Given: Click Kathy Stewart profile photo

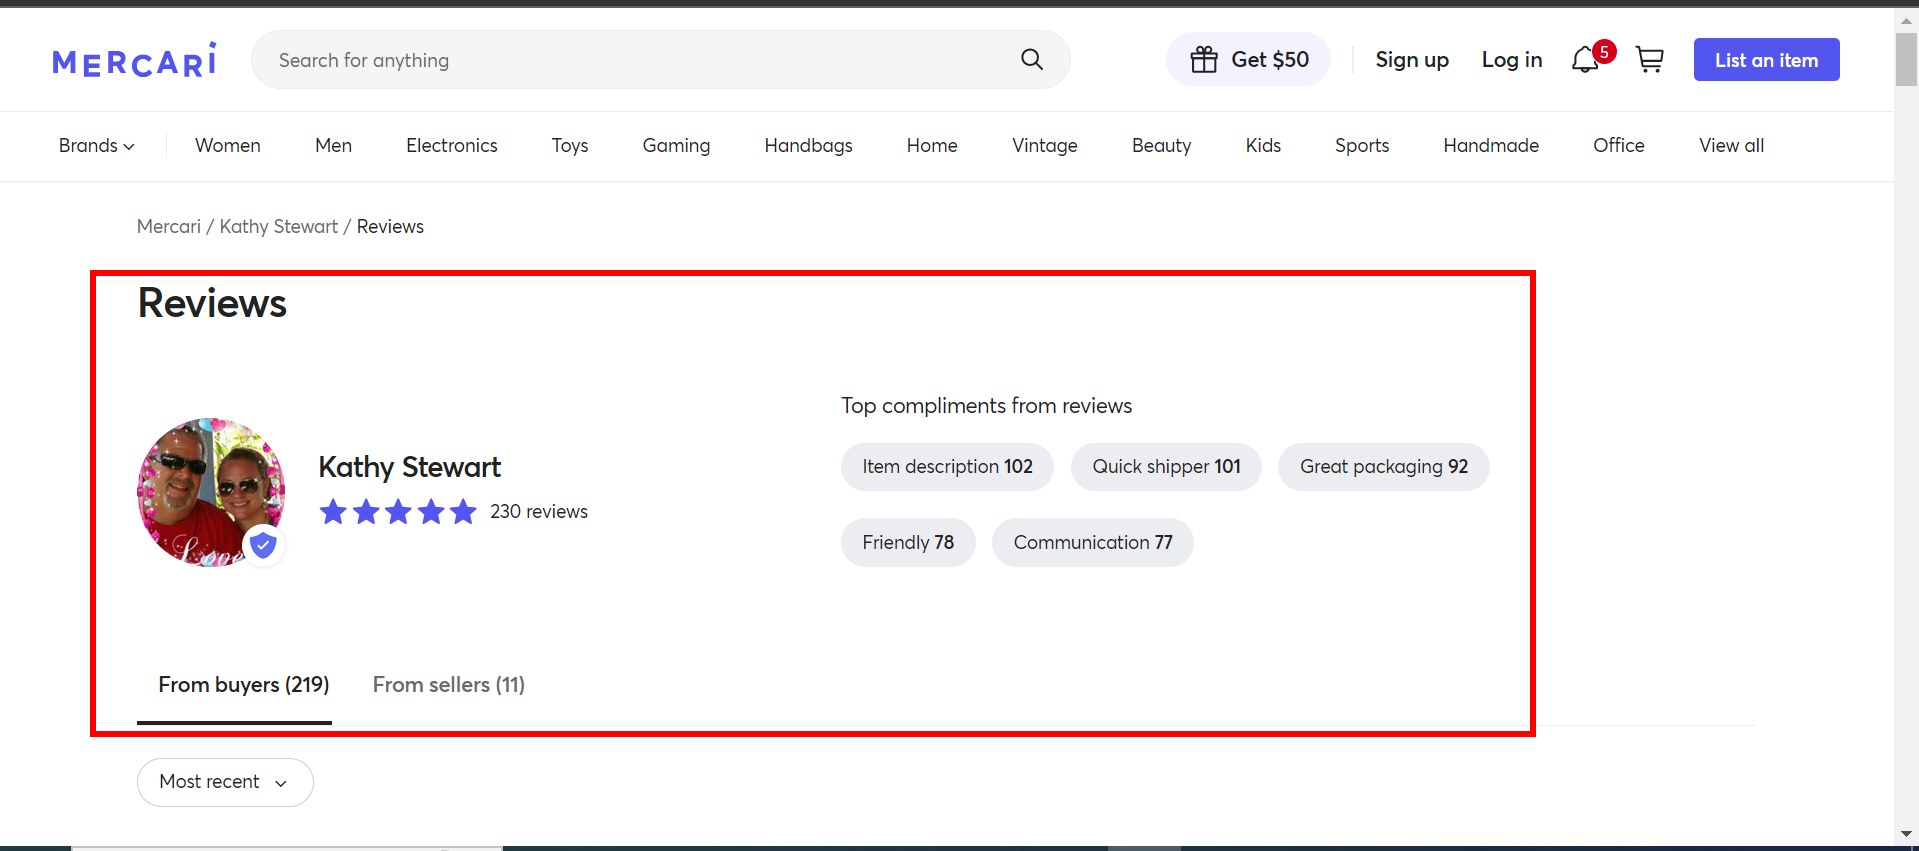Looking at the screenshot, I should tap(211, 492).
